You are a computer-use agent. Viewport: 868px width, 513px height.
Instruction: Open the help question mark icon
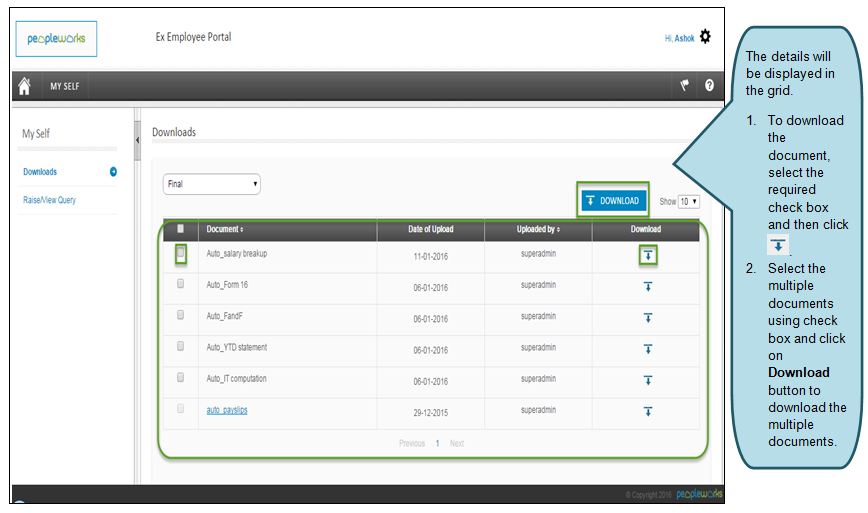[709, 86]
